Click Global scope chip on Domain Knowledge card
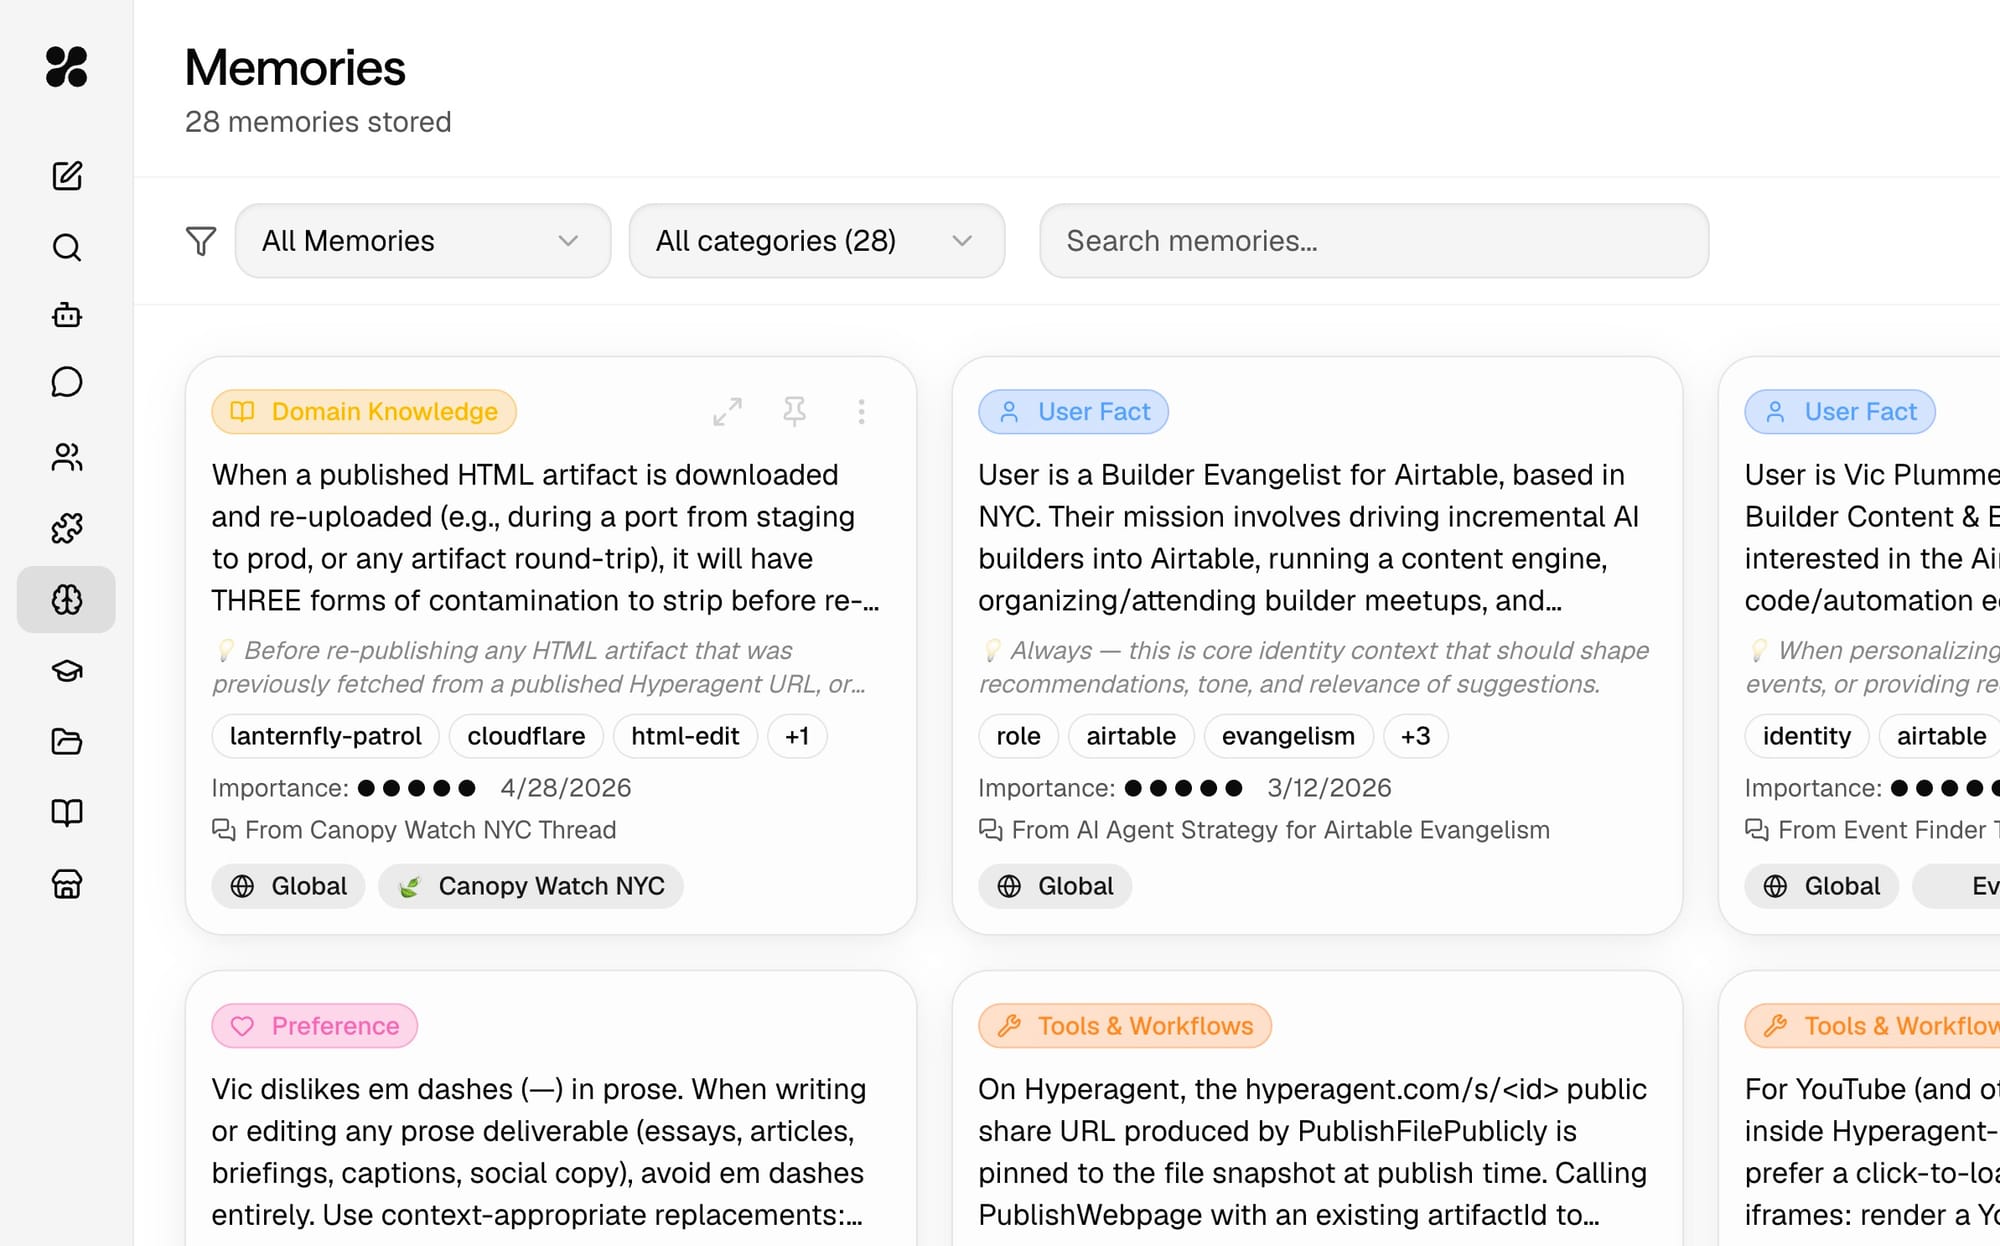The image size is (2000, 1246). point(289,886)
